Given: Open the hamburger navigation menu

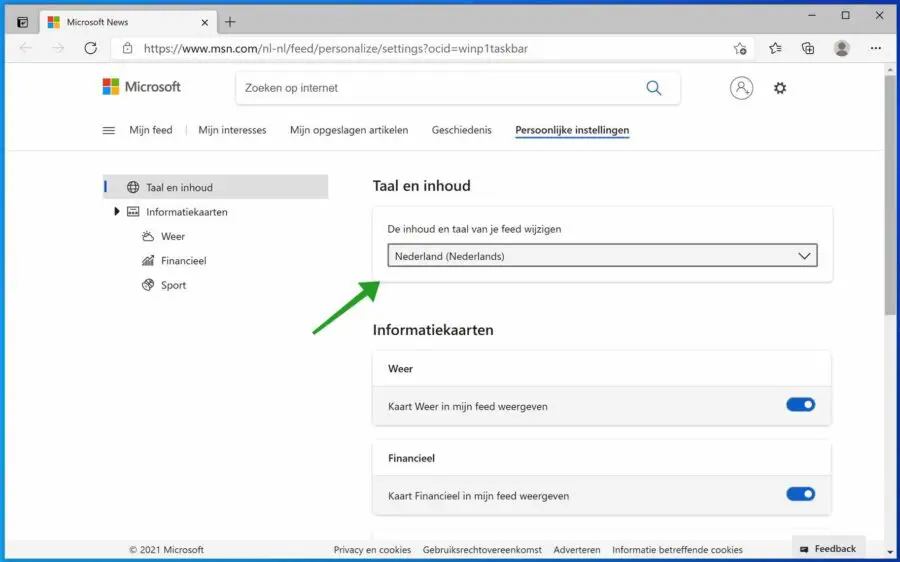Looking at the screenshot, I should (x=108, y=130).
